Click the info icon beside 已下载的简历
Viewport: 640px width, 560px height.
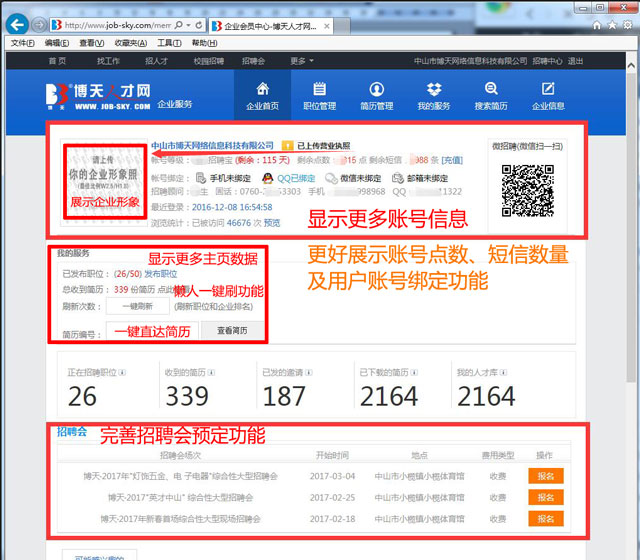pyautogui.click(x=414, y=373)
